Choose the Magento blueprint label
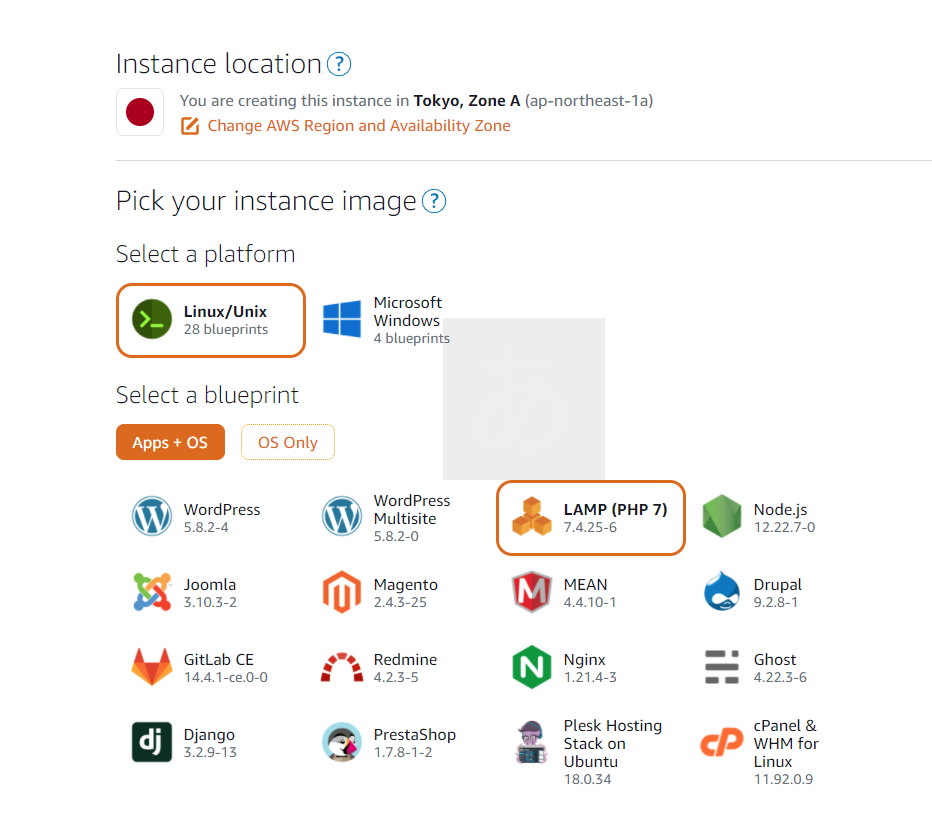Screen dimensions: 932x816 405,584
